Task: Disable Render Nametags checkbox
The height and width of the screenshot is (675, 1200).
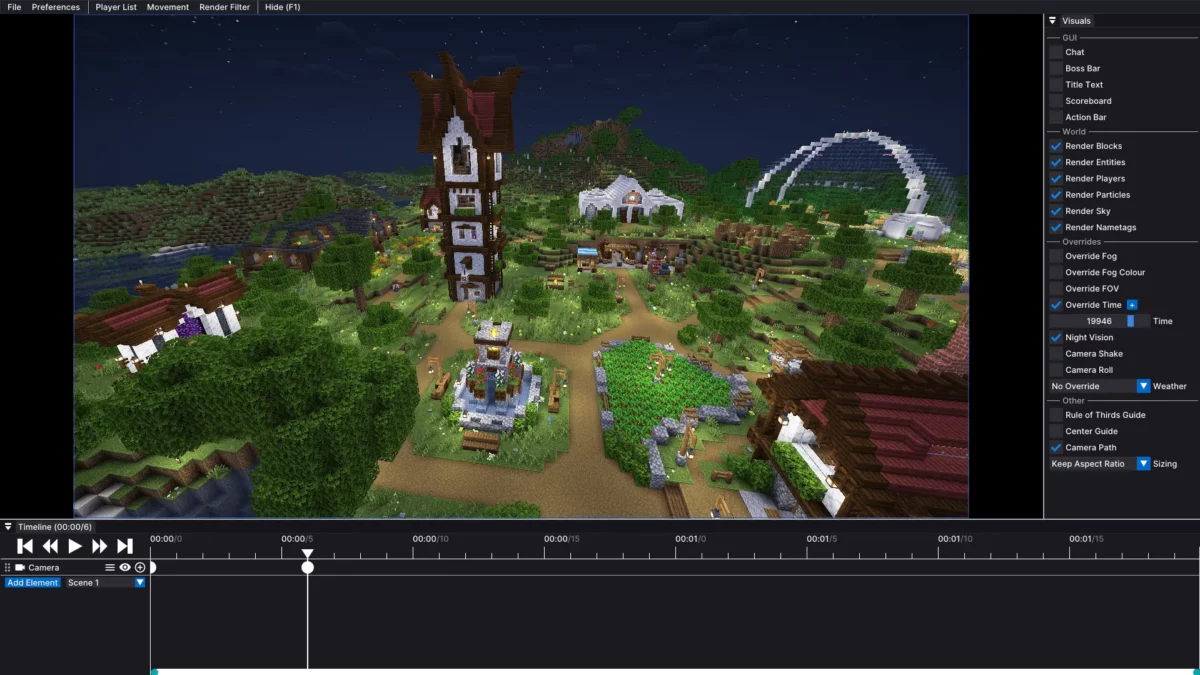Action: coord(1056,227)
